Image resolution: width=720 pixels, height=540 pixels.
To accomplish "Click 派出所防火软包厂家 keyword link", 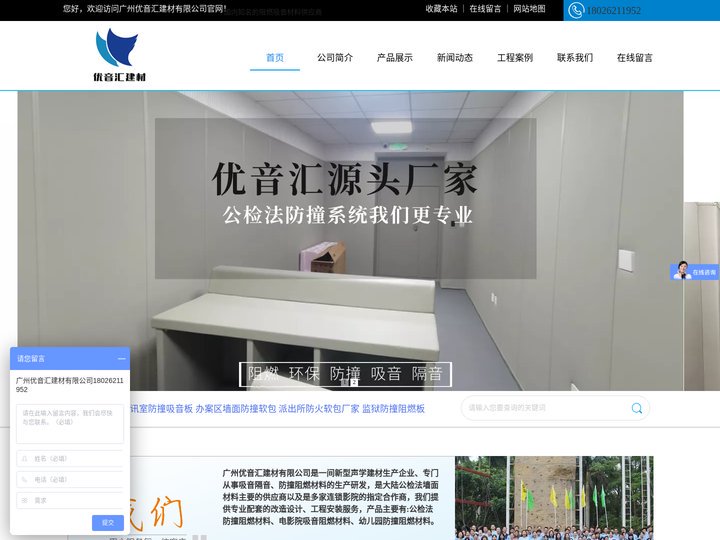I will [319, 409].
